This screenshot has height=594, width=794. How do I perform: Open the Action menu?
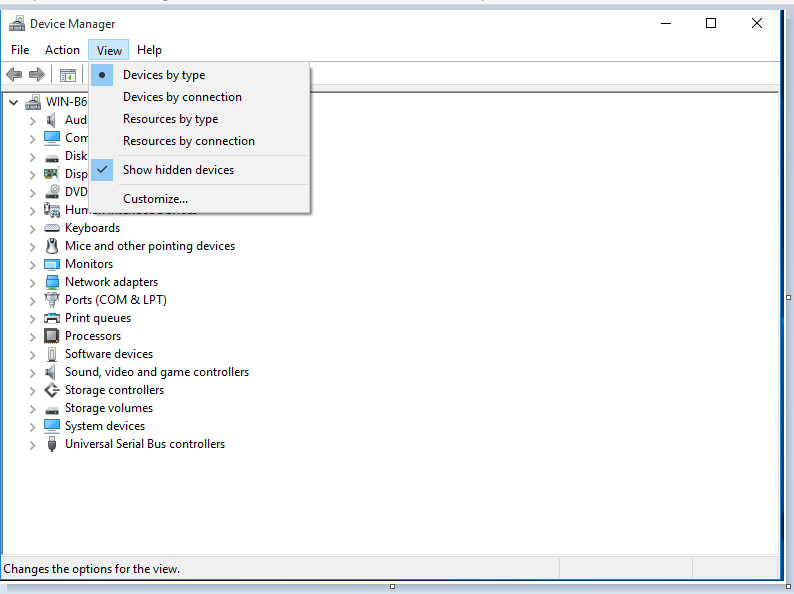[62, 50]
